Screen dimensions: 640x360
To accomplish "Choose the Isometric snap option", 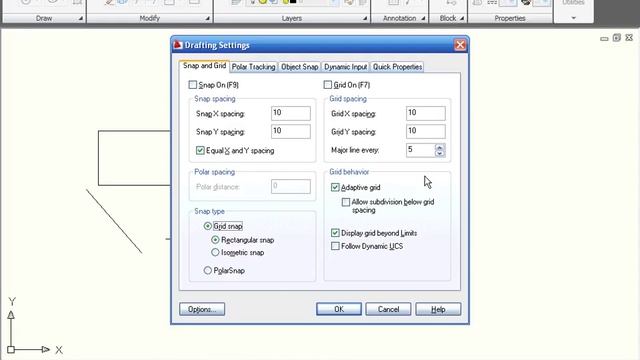I will (x=215, y=253).
